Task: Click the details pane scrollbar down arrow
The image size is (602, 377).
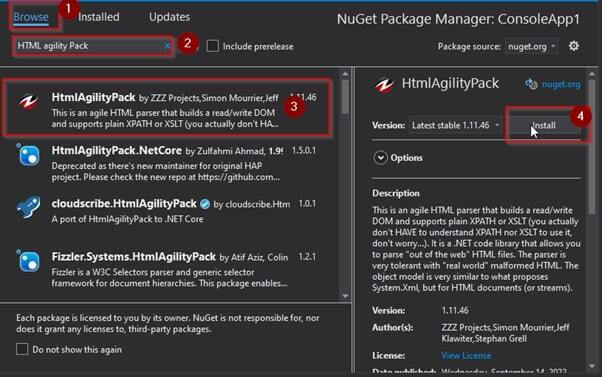Action: pyautogui.click(x=592, y=366)
